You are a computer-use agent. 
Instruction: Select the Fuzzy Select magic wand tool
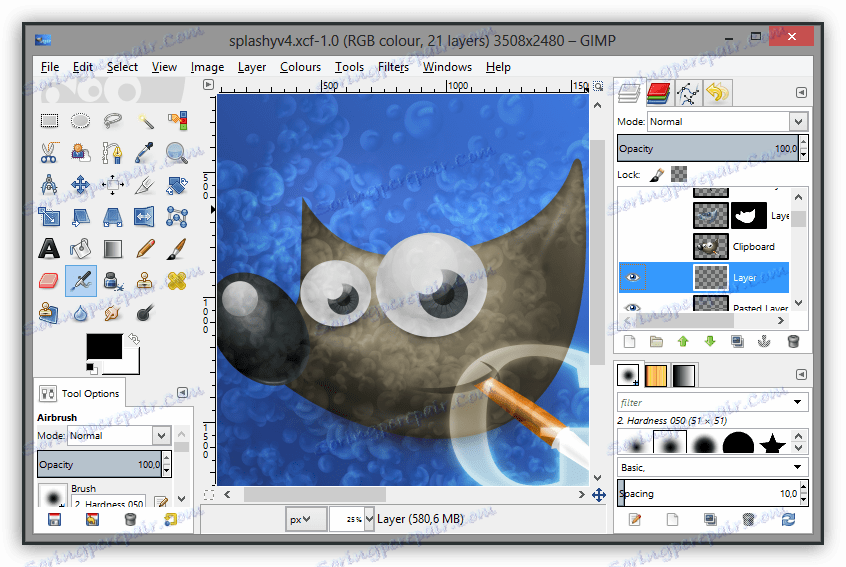click(145, 120)
